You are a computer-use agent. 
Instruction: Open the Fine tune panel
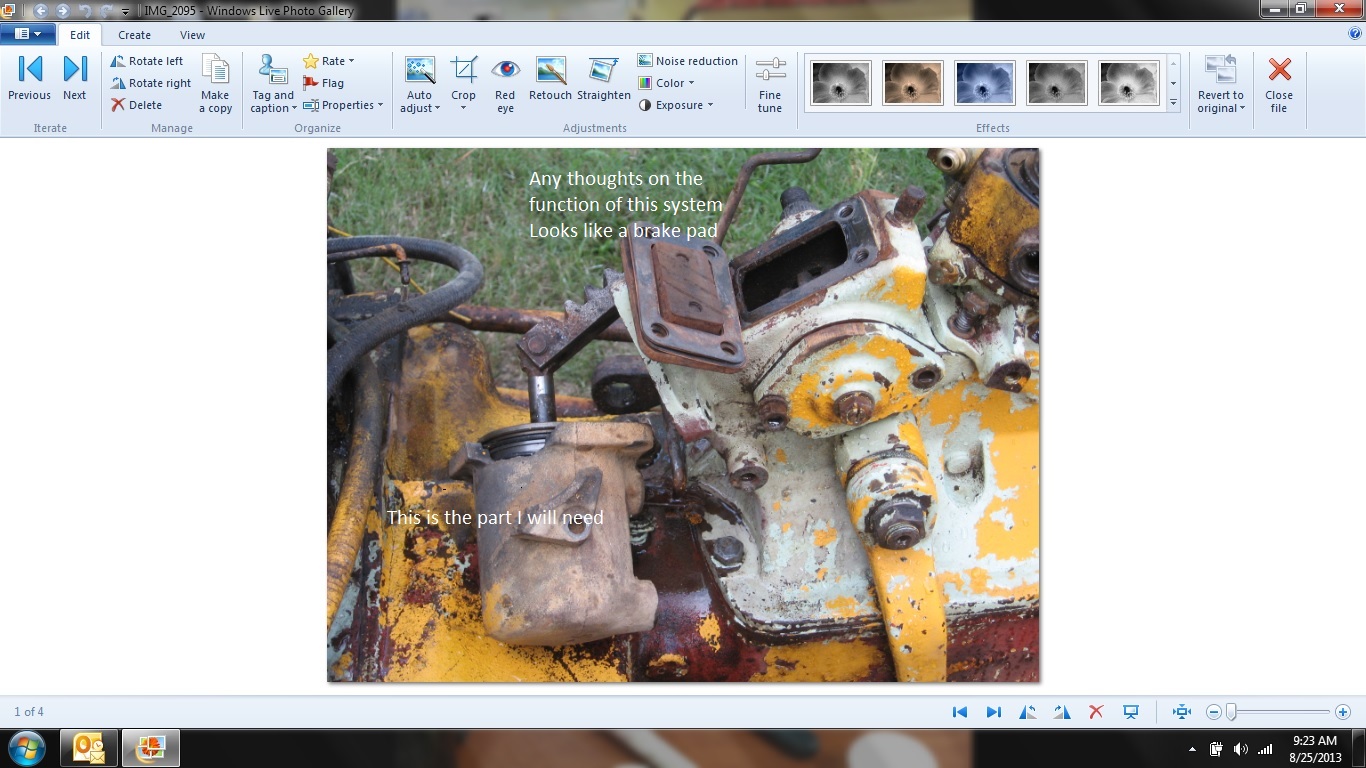point(770,84)
